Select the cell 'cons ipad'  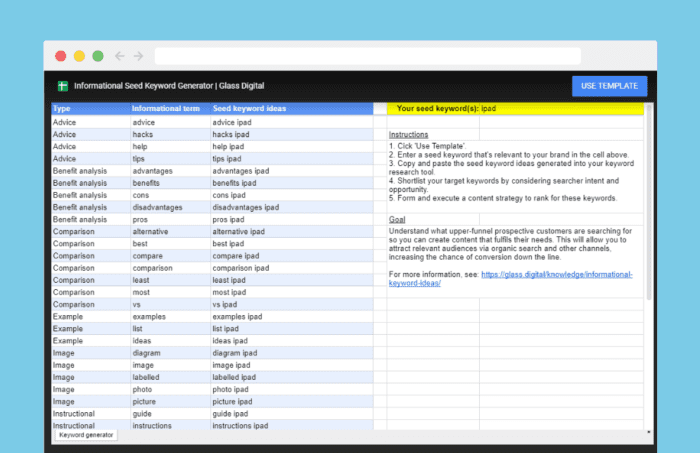[x=292, y=195]
